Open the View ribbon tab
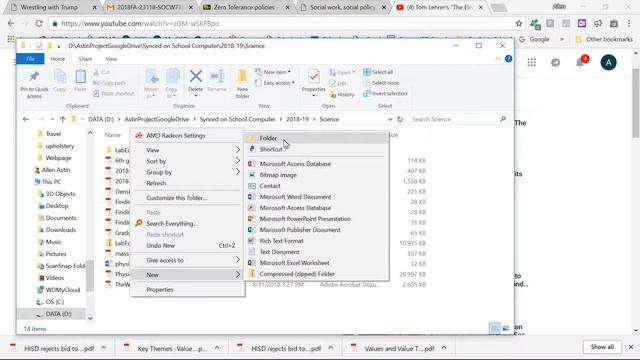640x360 pixels. [x=111, y=59]
